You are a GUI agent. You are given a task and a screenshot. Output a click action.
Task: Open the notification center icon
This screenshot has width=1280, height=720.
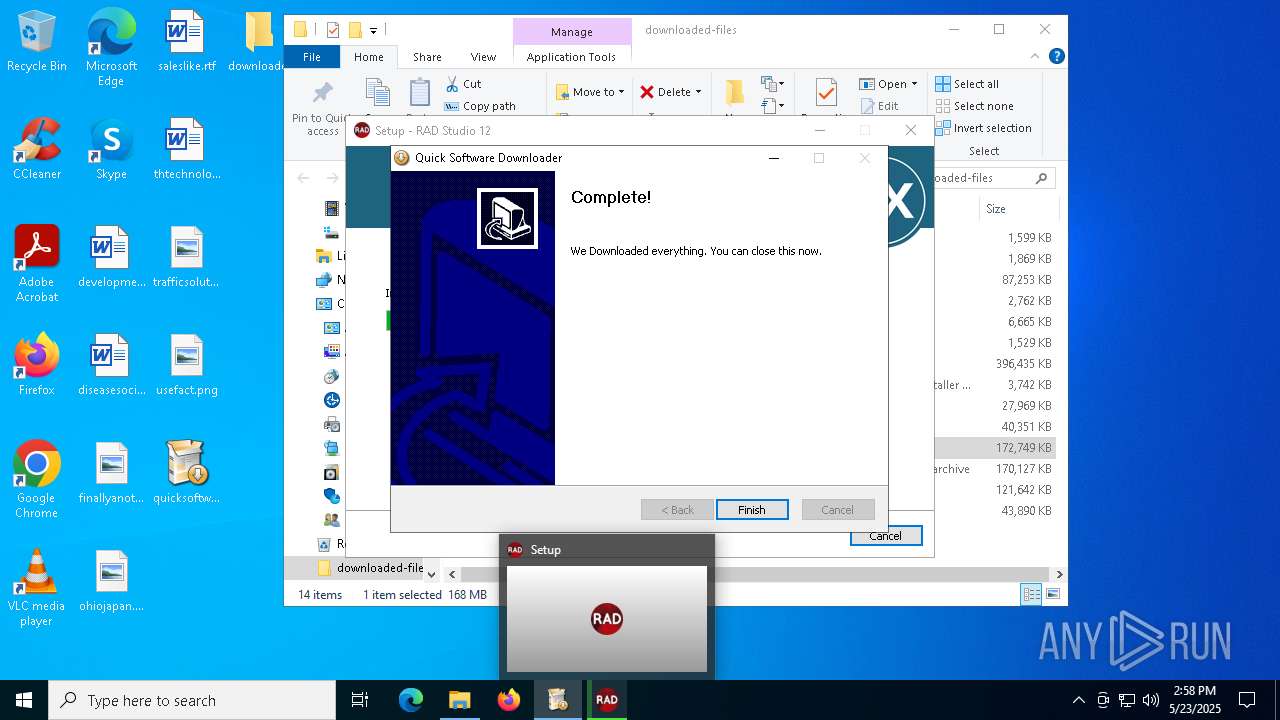(x=1247, y=700)
